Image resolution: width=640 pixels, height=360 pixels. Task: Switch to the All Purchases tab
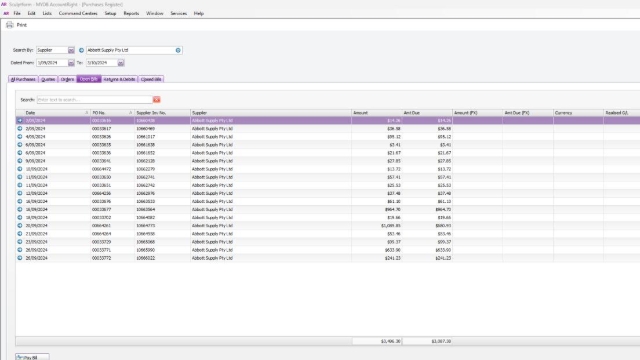click(x=23, y=79)
